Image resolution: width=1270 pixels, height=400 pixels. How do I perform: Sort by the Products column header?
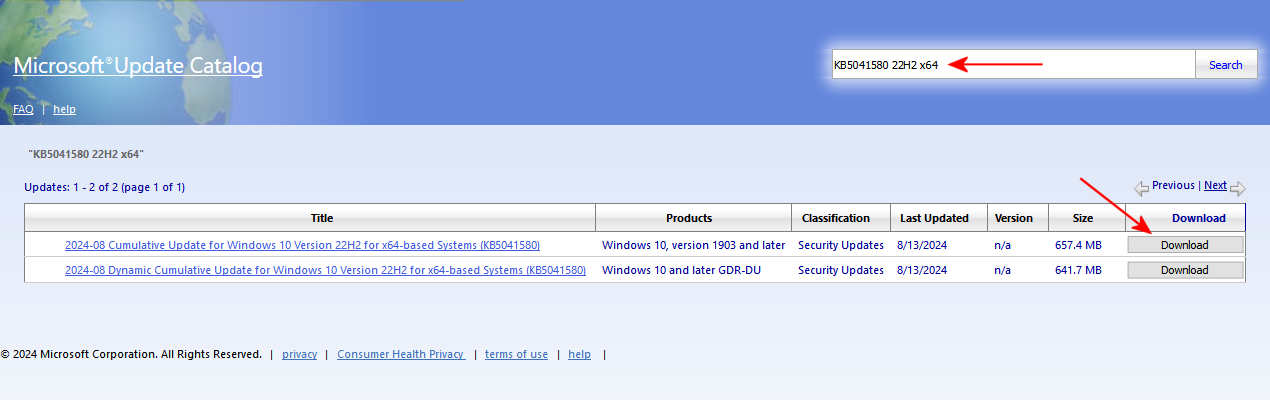[x=689, y=218]
